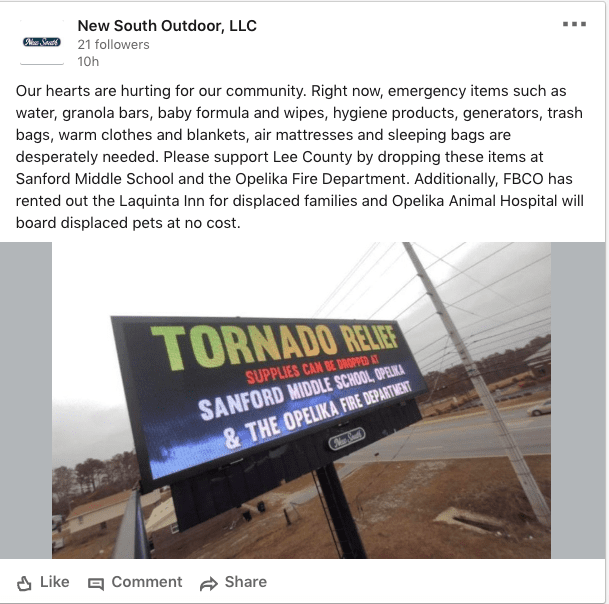Click the thumbs-up Like icon

tap(24, 583)
